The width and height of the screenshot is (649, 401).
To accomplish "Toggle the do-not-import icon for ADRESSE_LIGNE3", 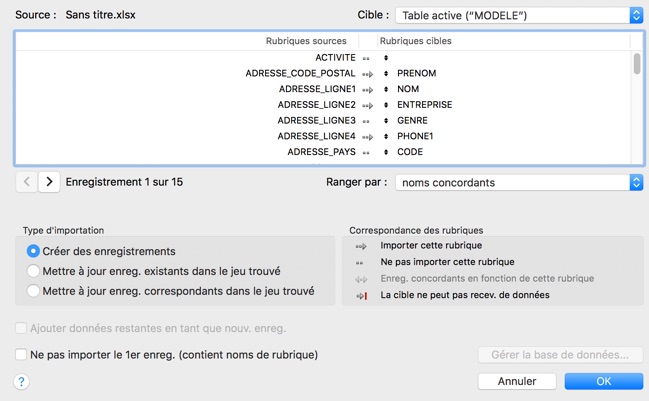I will click(367, 121).
